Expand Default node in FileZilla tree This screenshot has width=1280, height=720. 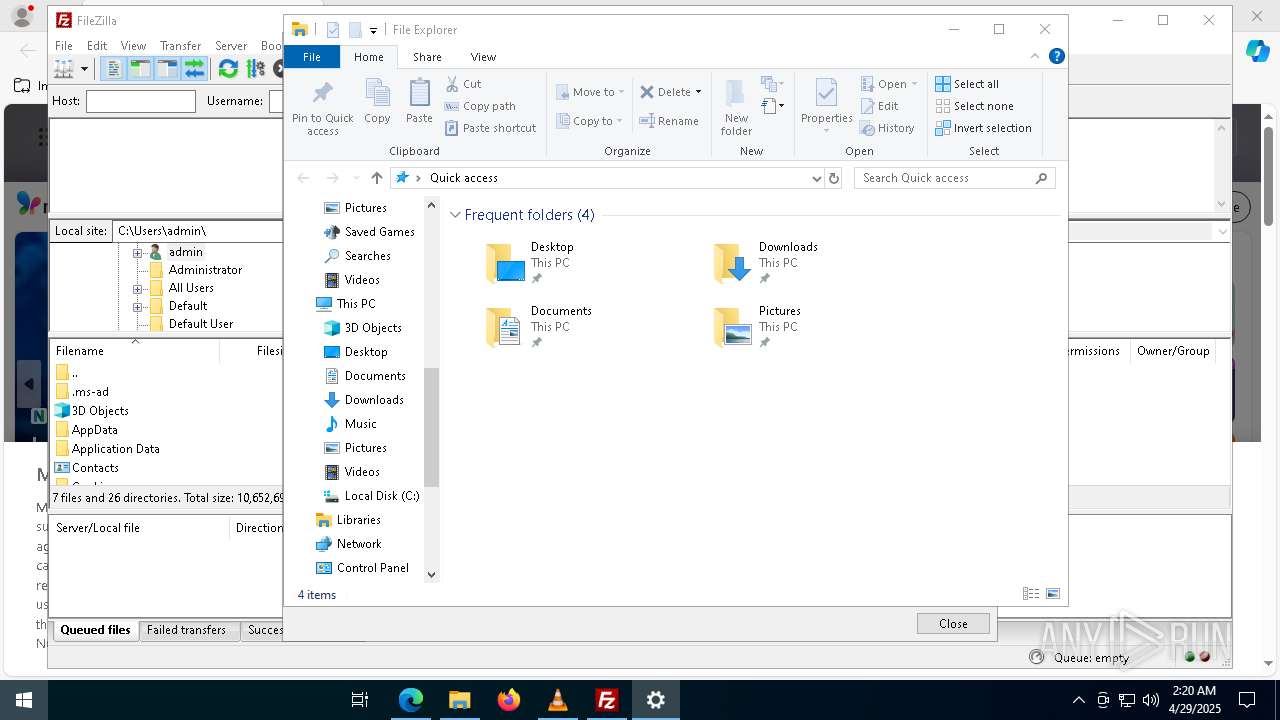click(x=137, y=306)
